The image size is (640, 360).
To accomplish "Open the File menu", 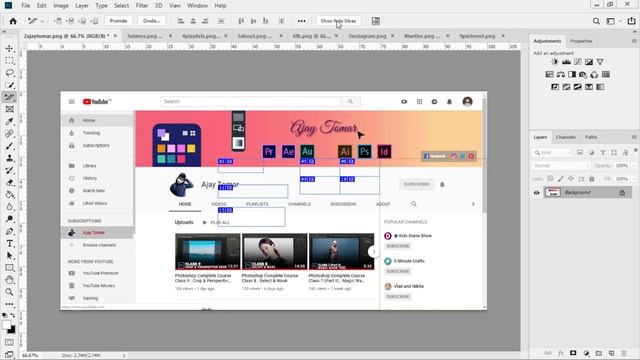I will point(26,6).
